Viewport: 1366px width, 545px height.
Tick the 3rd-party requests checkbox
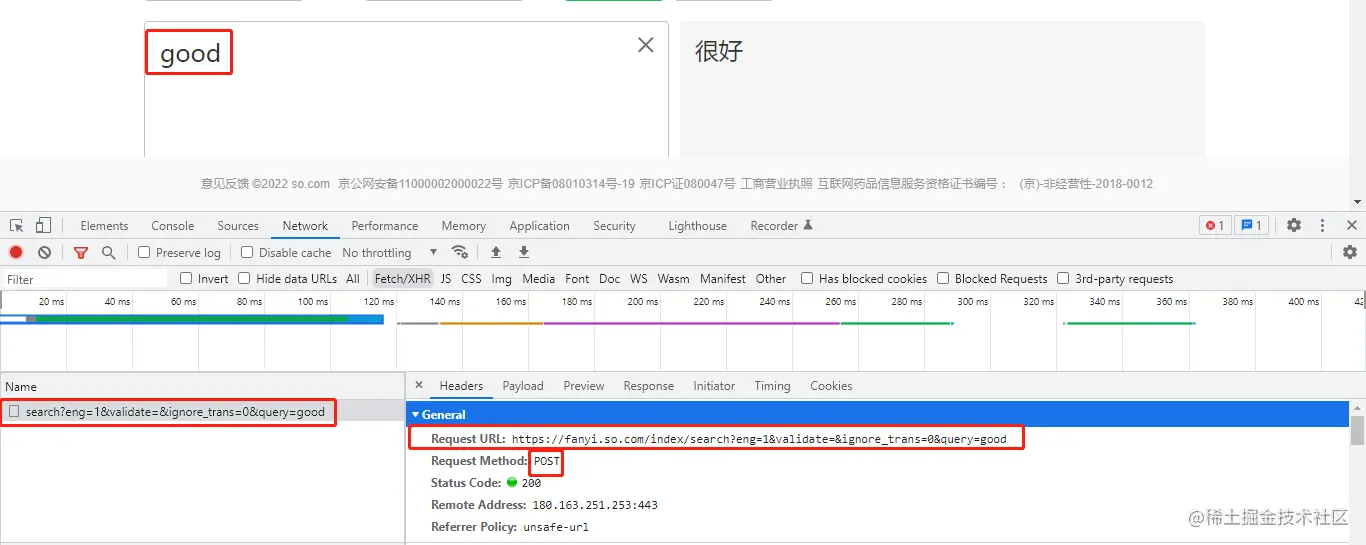[1064, 278]
